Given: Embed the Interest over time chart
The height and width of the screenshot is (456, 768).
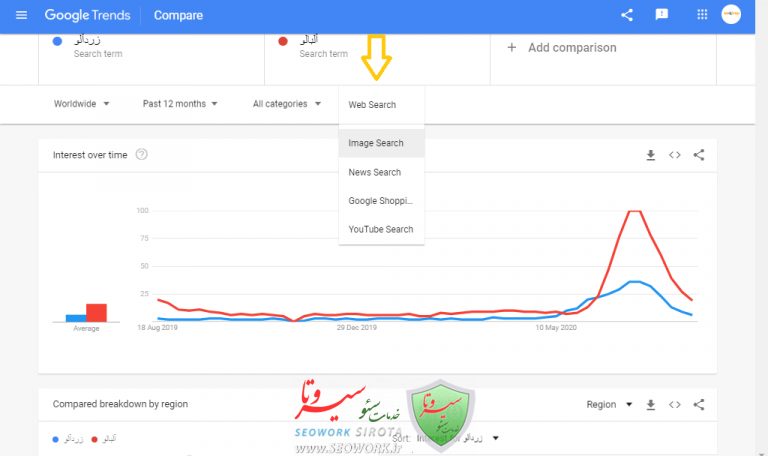Looking at the screenshot, I should [675, 155].
